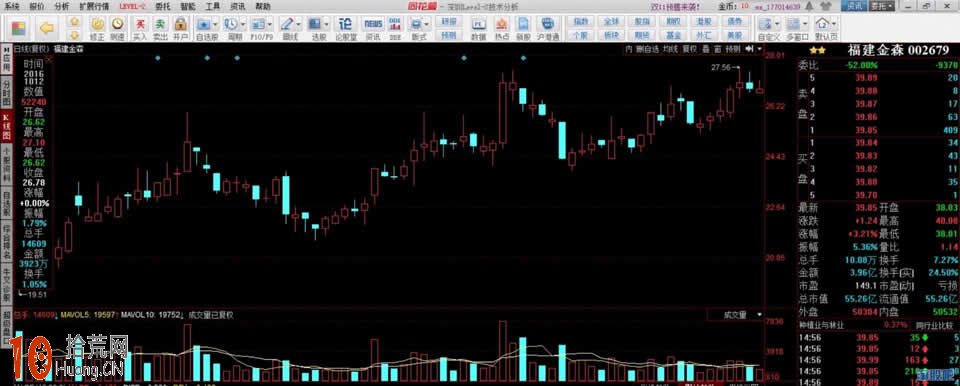Open the 分析 menu
Viewport: 960px width, 386px height.
[x=61, y=6]
